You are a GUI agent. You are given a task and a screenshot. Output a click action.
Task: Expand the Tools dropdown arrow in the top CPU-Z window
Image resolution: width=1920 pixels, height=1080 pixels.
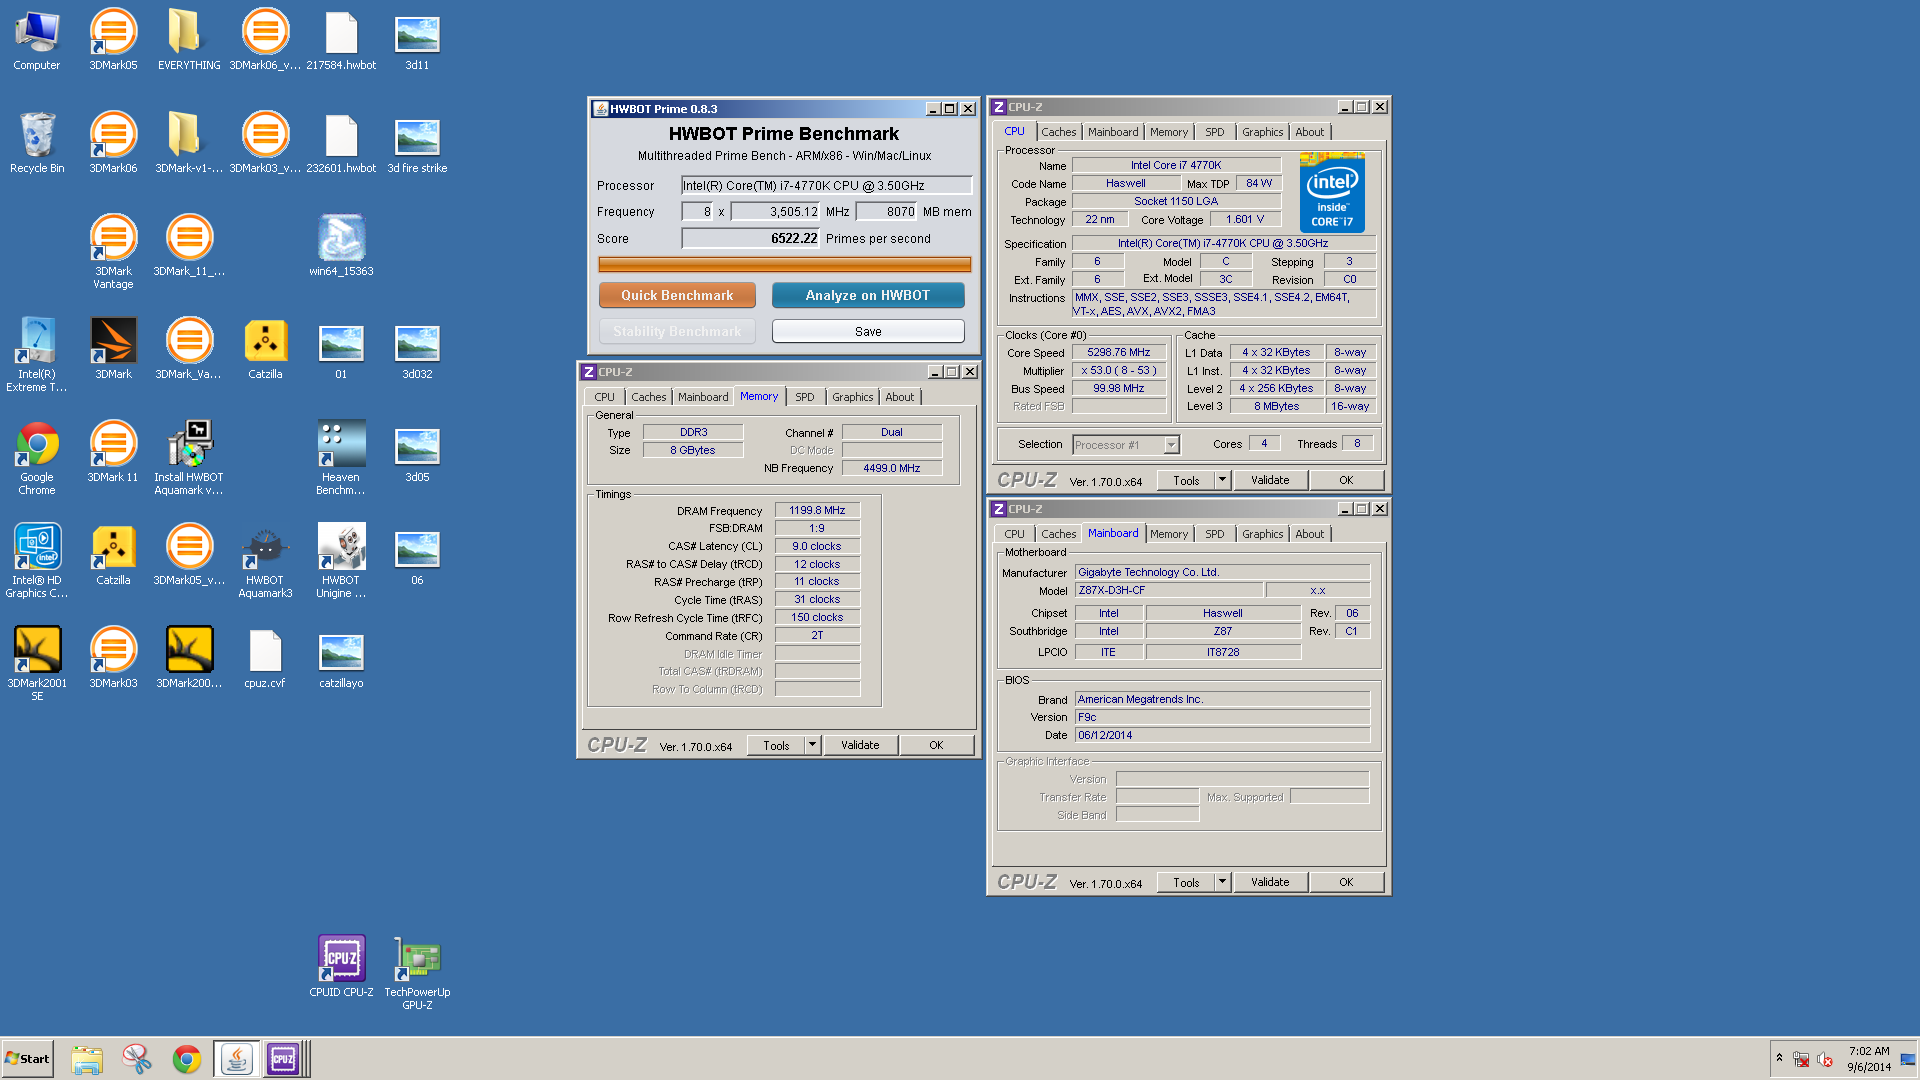[1222, 480]
